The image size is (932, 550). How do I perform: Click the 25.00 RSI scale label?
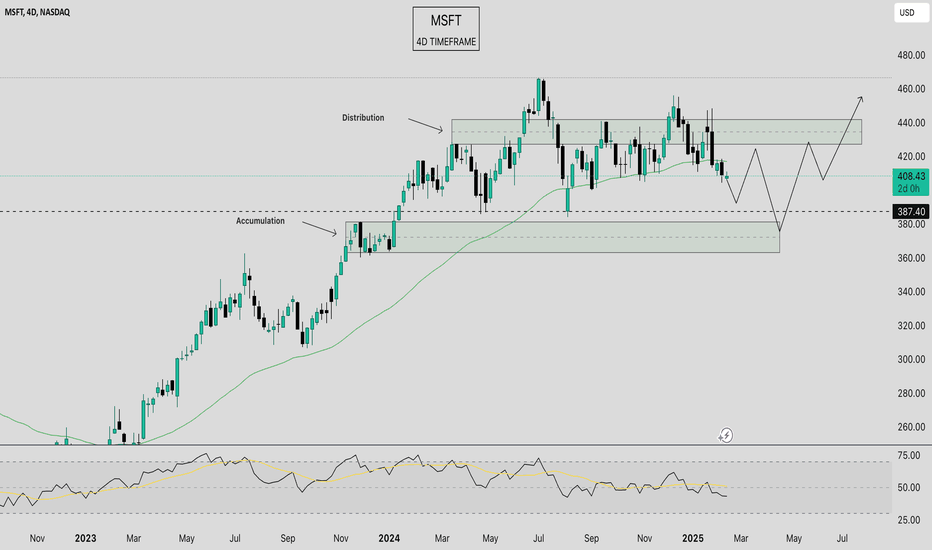point(911,520)
